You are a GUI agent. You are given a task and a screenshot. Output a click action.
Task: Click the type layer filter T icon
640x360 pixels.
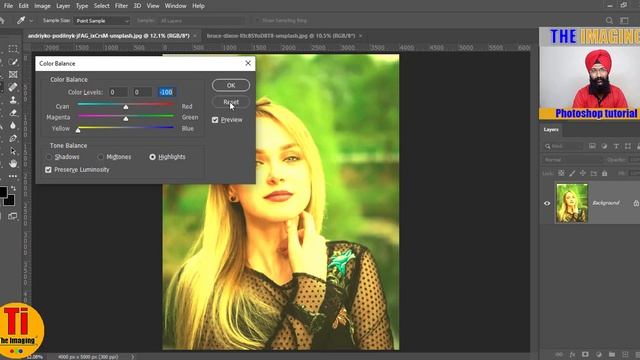[x=616, y=146]
